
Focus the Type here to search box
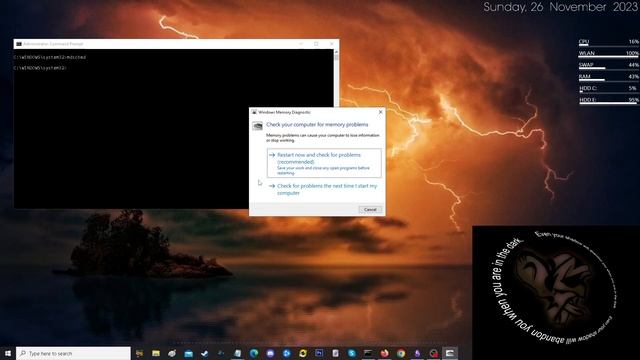coord(73,353)
